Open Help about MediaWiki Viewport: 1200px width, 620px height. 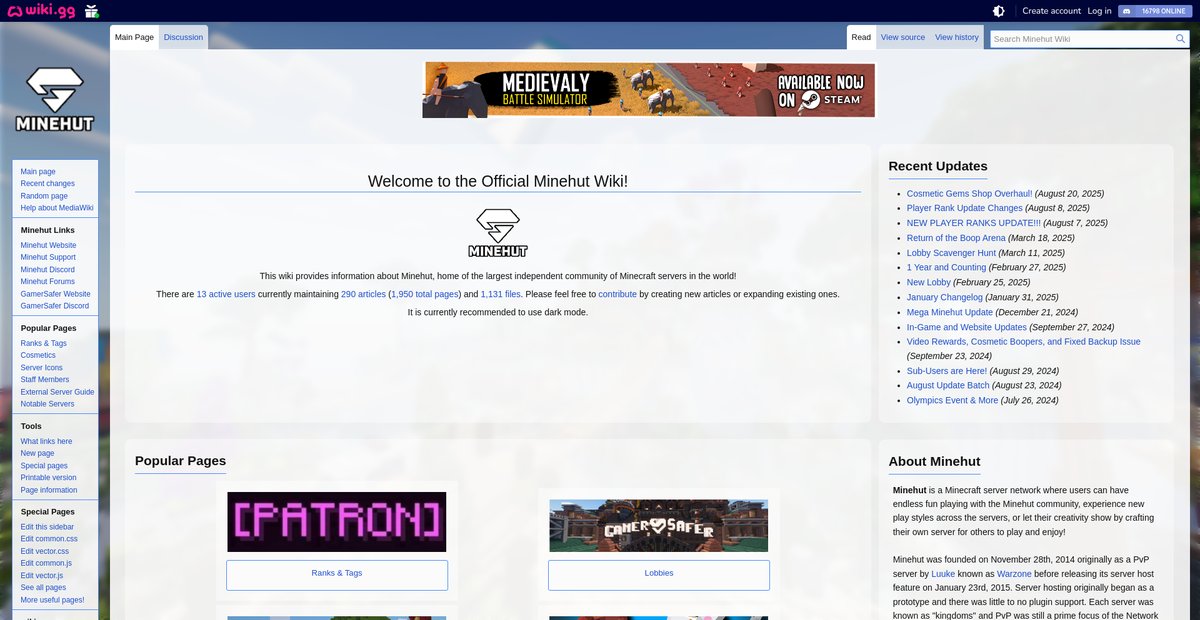57,208
